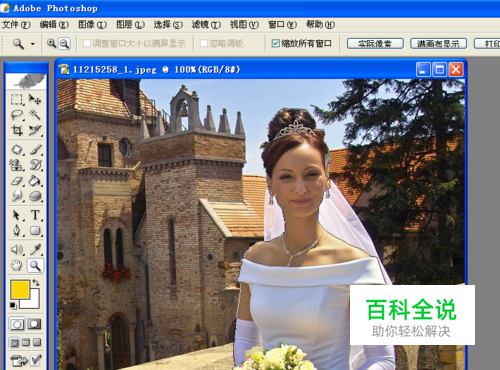Click Jump to ImageReady icon

click(19, 361)
